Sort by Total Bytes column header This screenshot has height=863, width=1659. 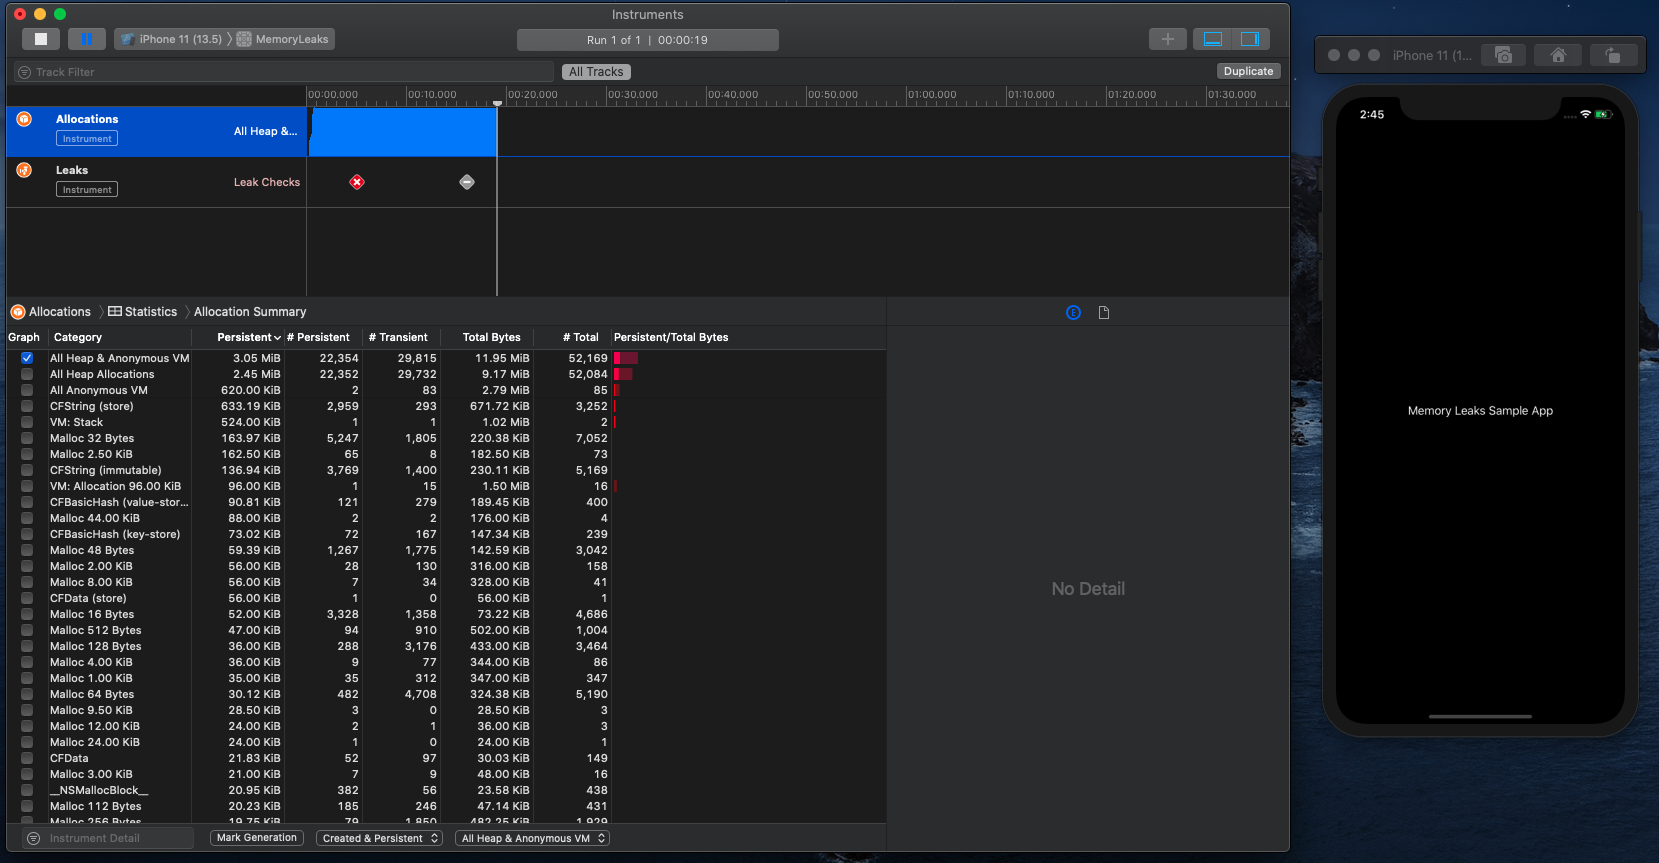pyautogui.click(x=488, y=337)
